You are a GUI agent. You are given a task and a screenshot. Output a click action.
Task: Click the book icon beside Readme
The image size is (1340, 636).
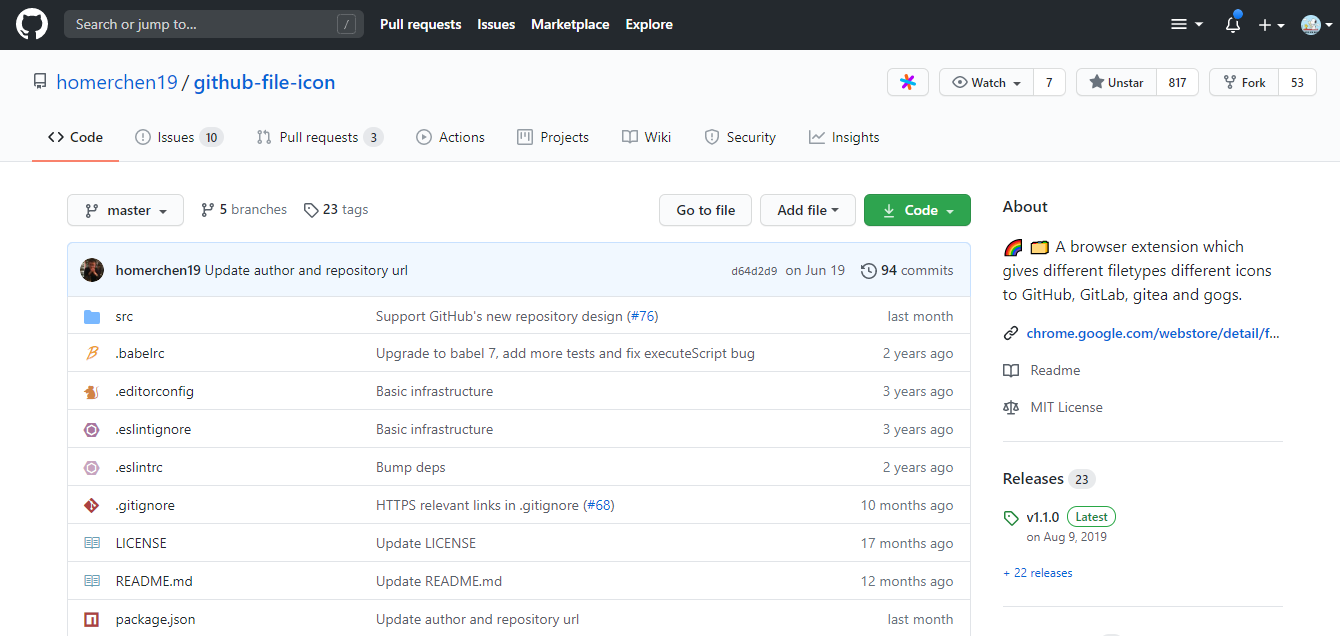1011,370
